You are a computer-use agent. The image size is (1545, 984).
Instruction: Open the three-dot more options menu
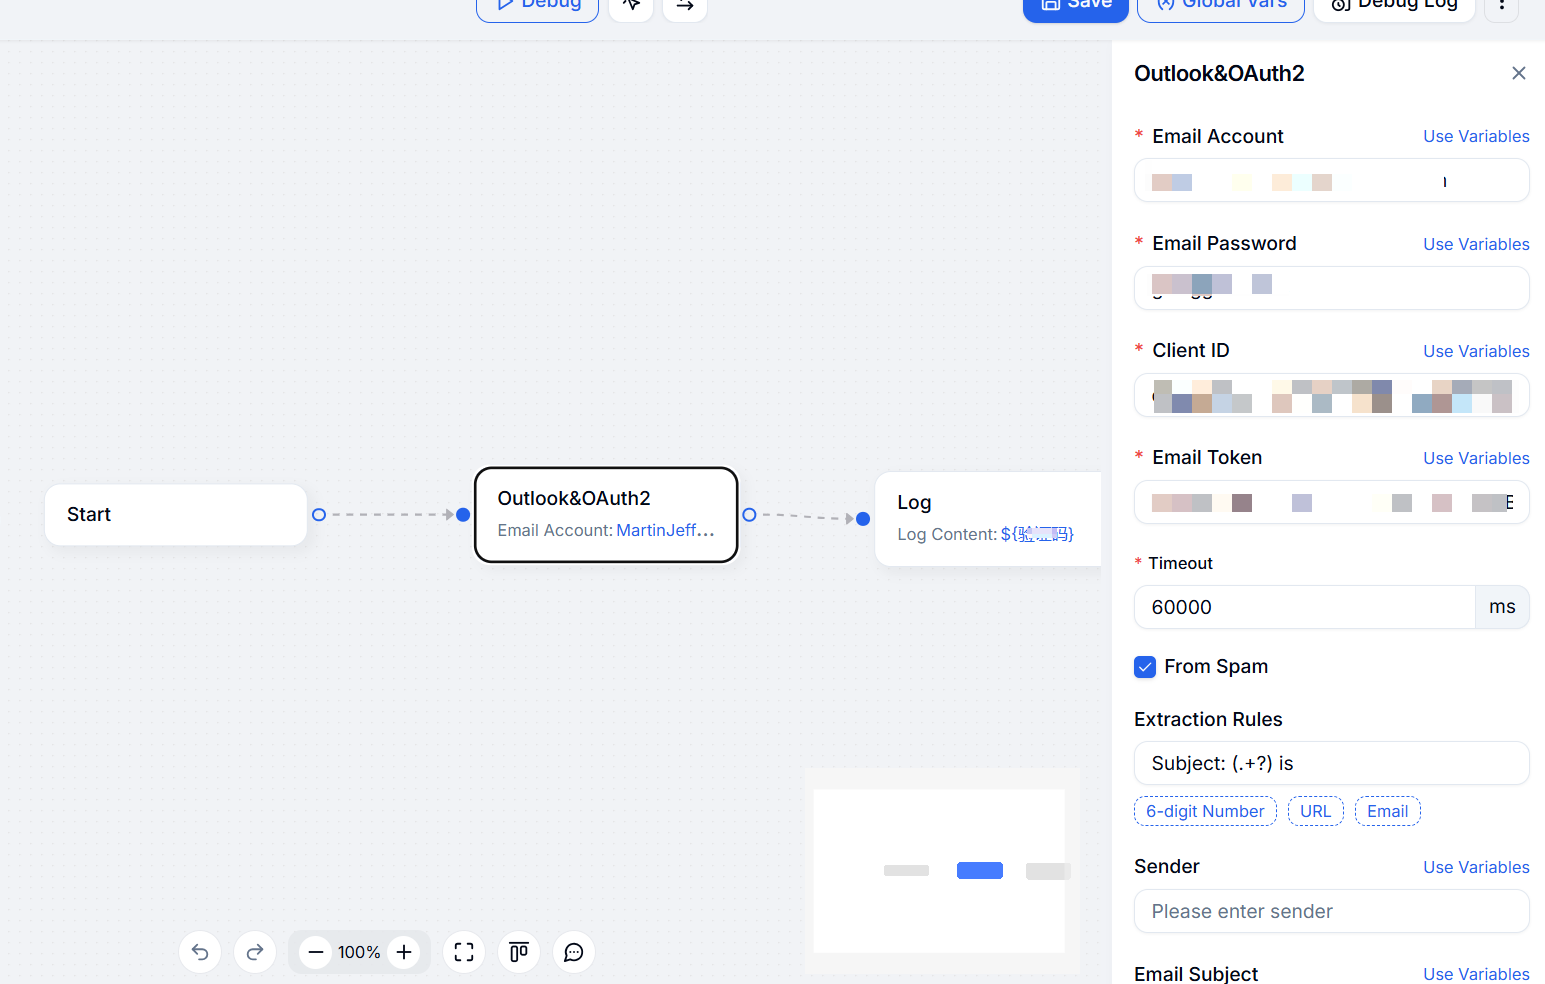[x=1501, y=6]
